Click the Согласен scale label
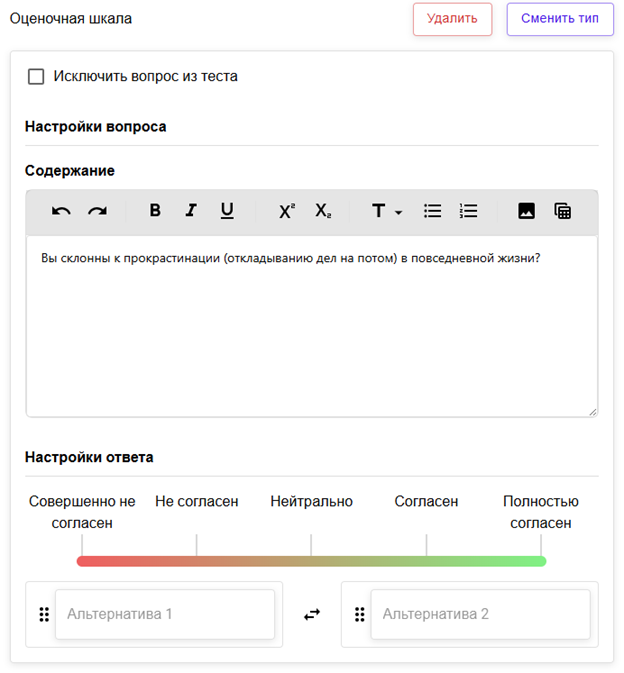 click(x=426, y=501)
